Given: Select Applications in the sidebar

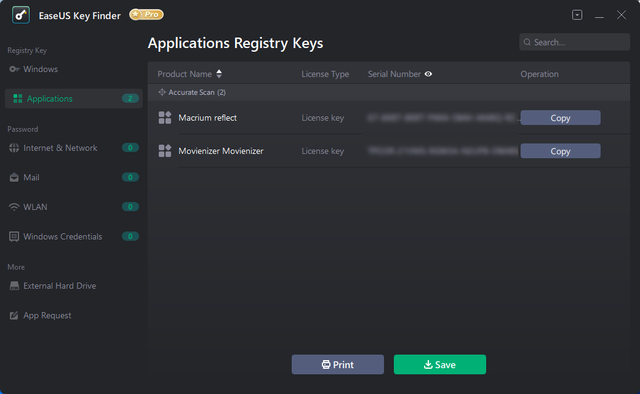Looking at the screenshot, I should tap(73, 98).
